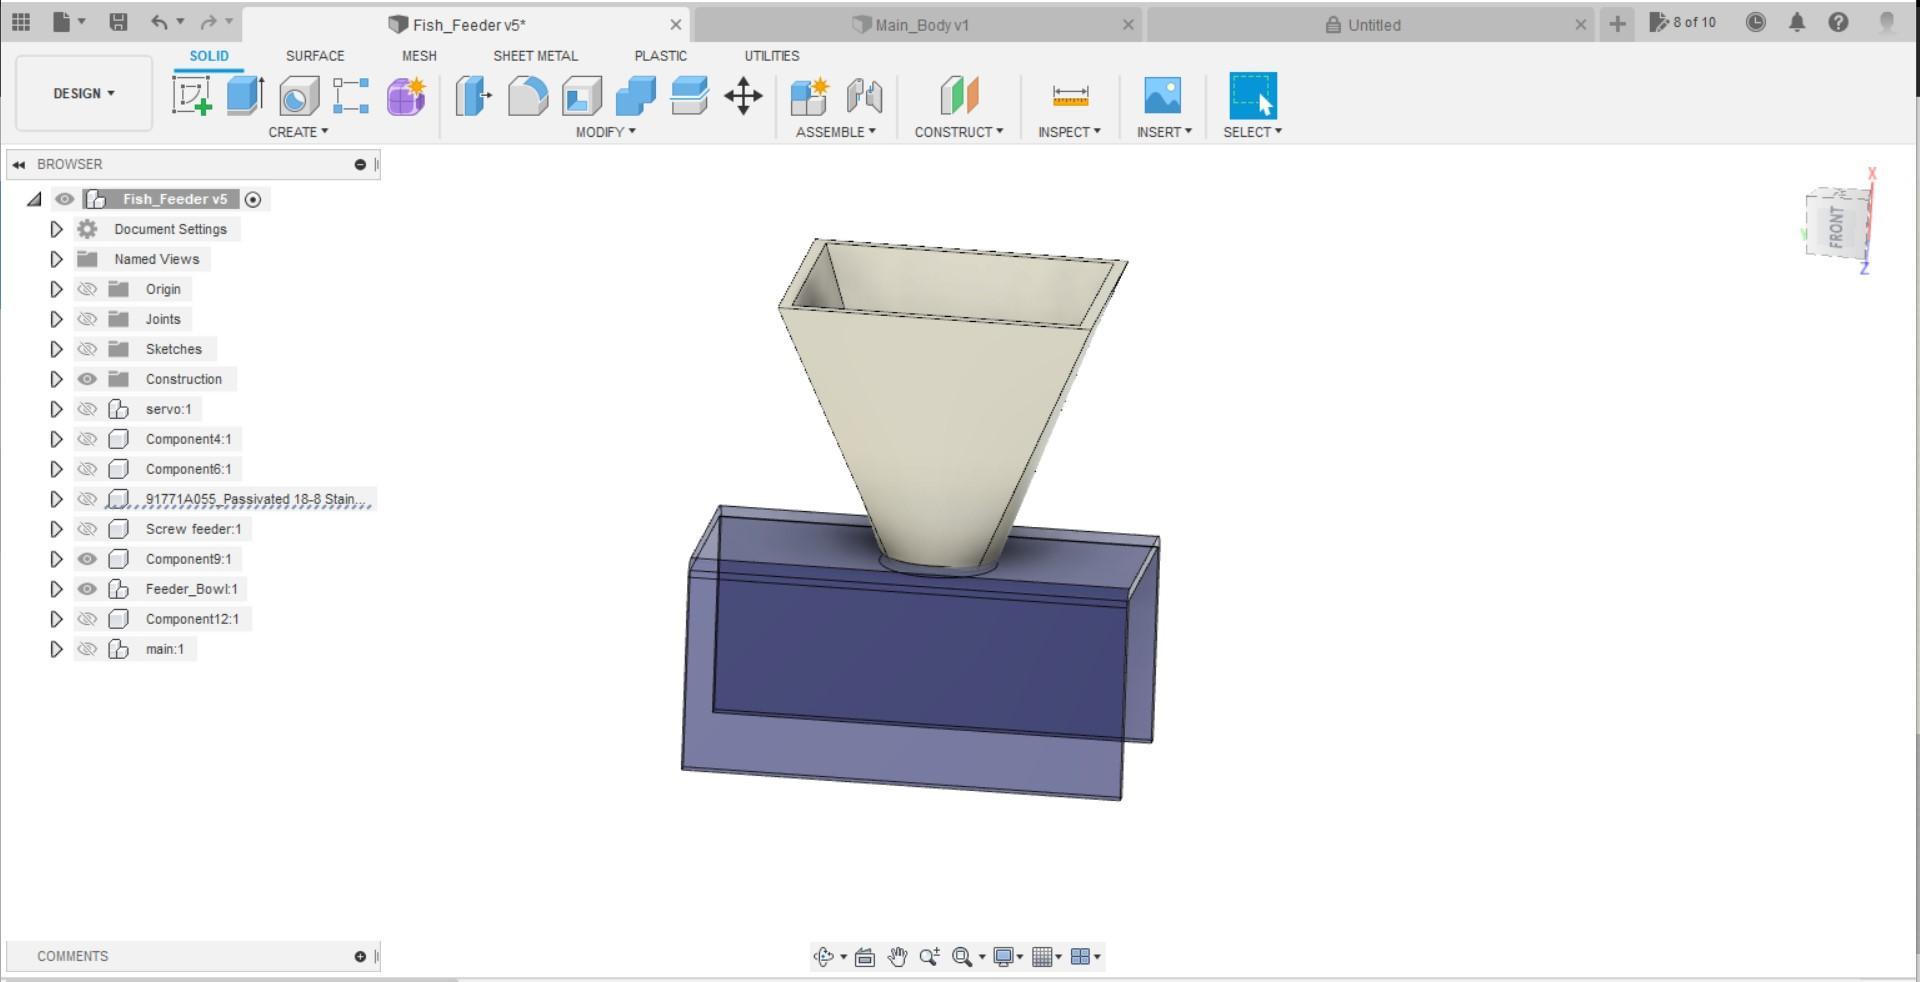
Task: Close the Fish_Feeder v5 document tab
Action: [676, 25]
